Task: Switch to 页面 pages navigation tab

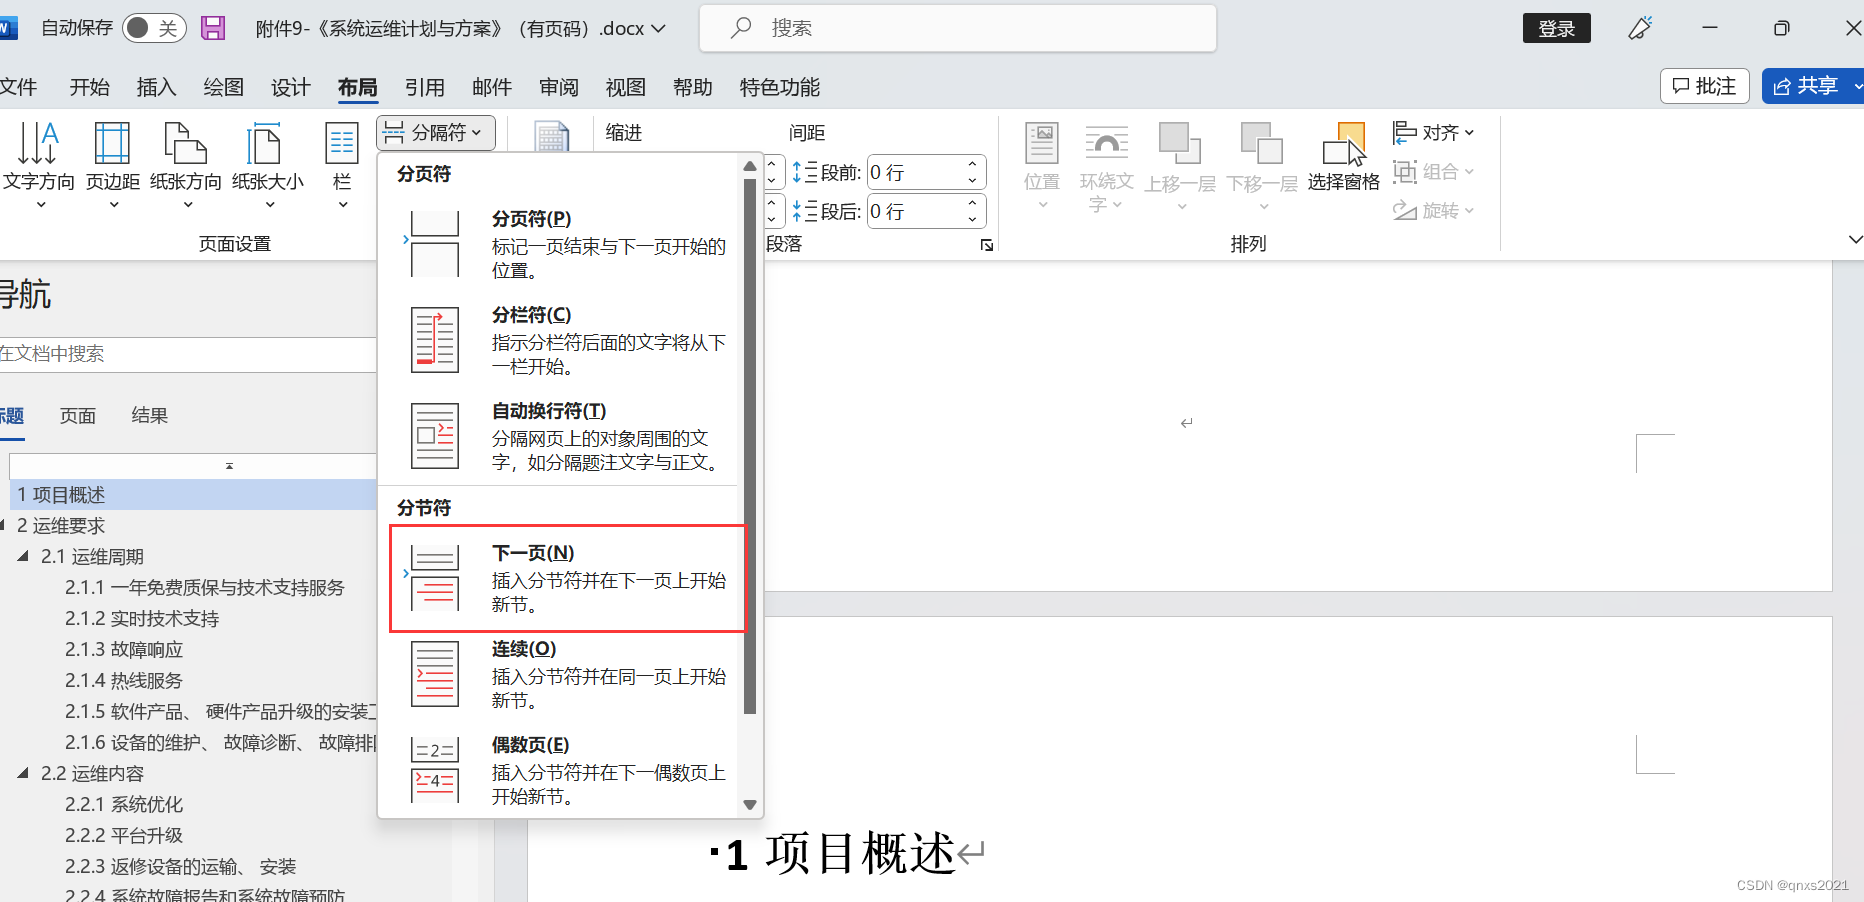Action: 78,416
